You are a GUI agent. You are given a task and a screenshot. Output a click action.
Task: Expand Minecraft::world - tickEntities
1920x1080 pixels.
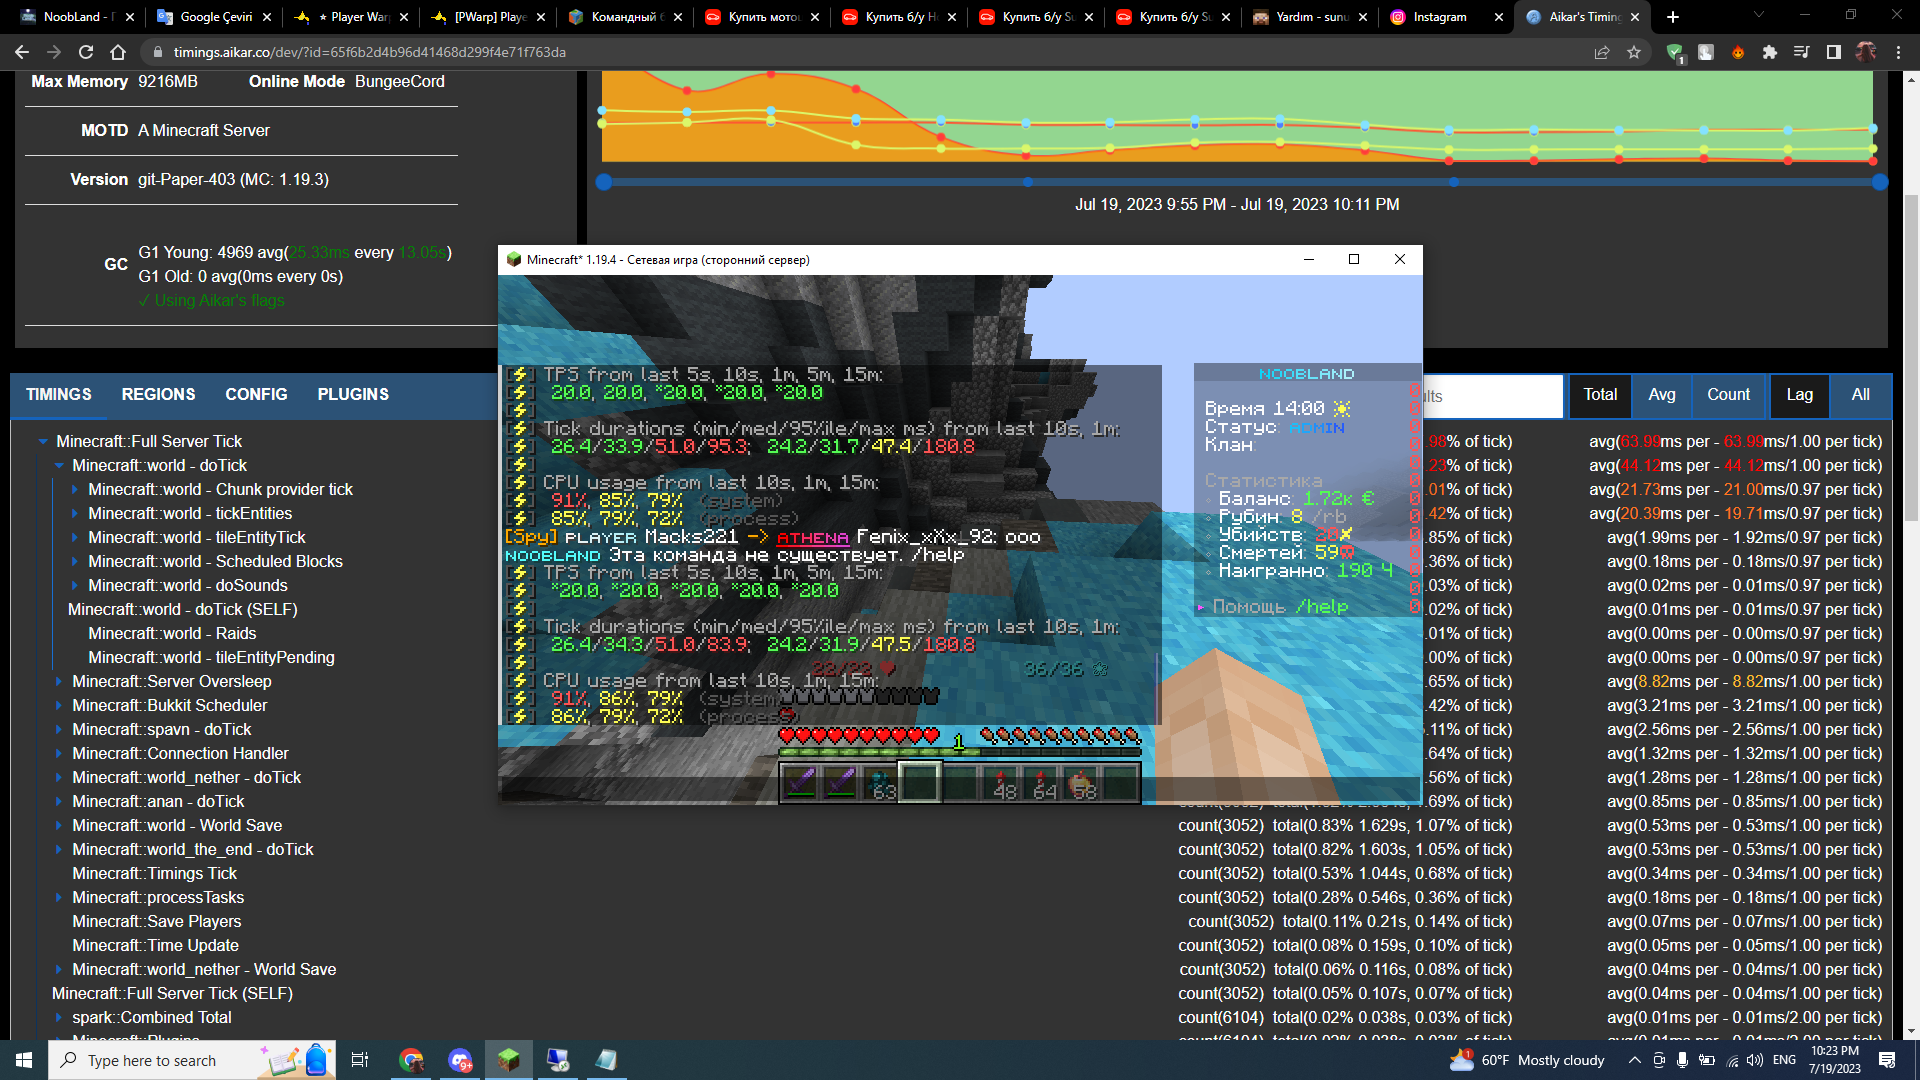pyautogui.click(x=75, y=513)
